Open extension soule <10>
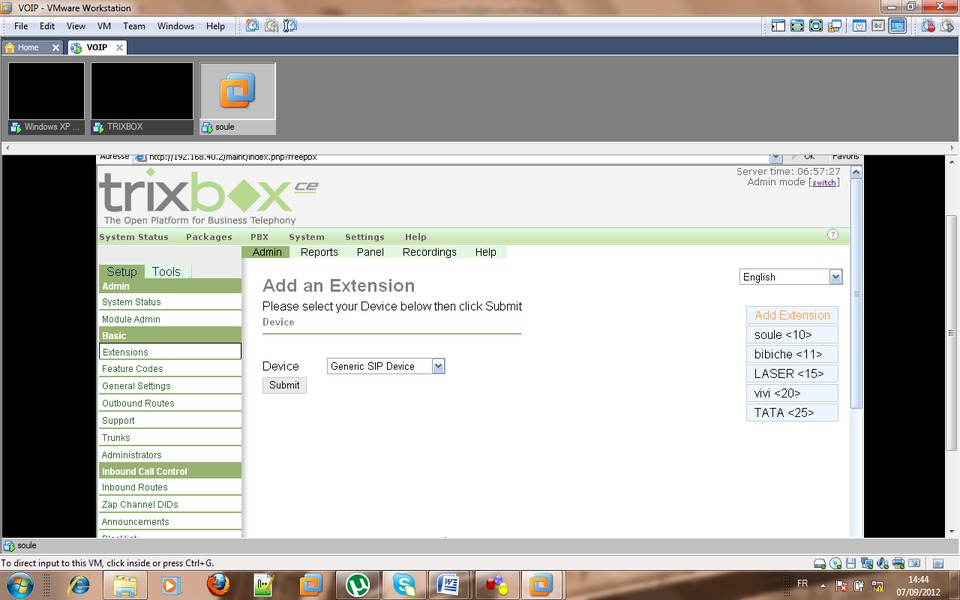The image size is (960, 600). (792, 335)
